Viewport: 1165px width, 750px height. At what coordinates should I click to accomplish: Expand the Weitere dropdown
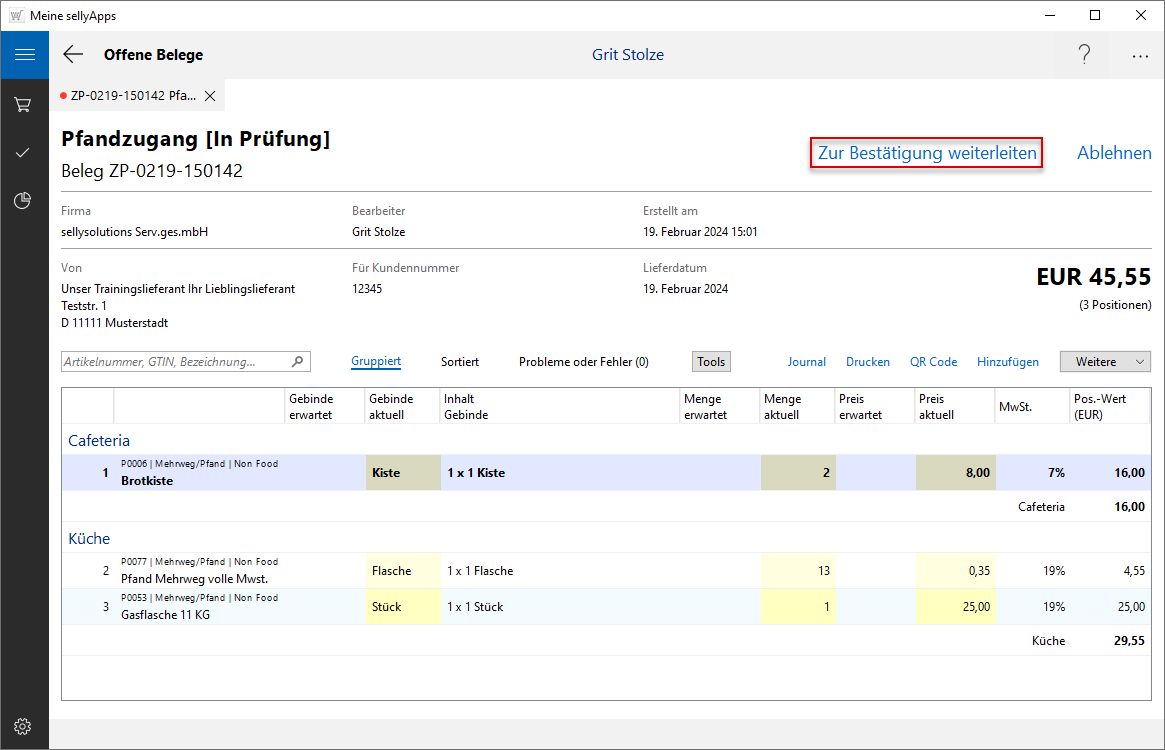click(x=1105, y=362)
